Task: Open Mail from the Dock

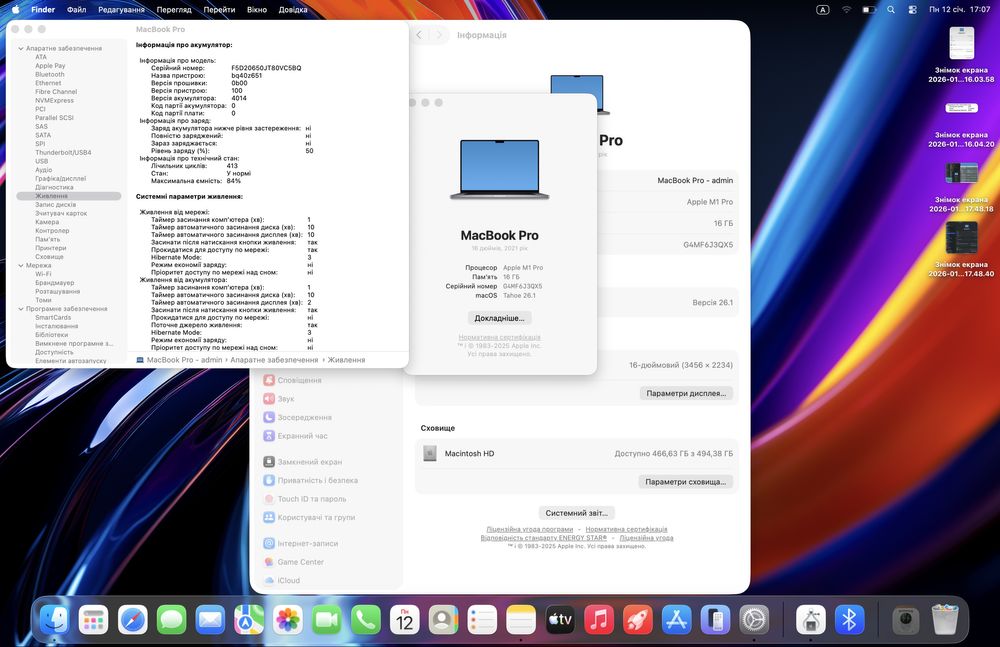Action: [x=210, y=619]
